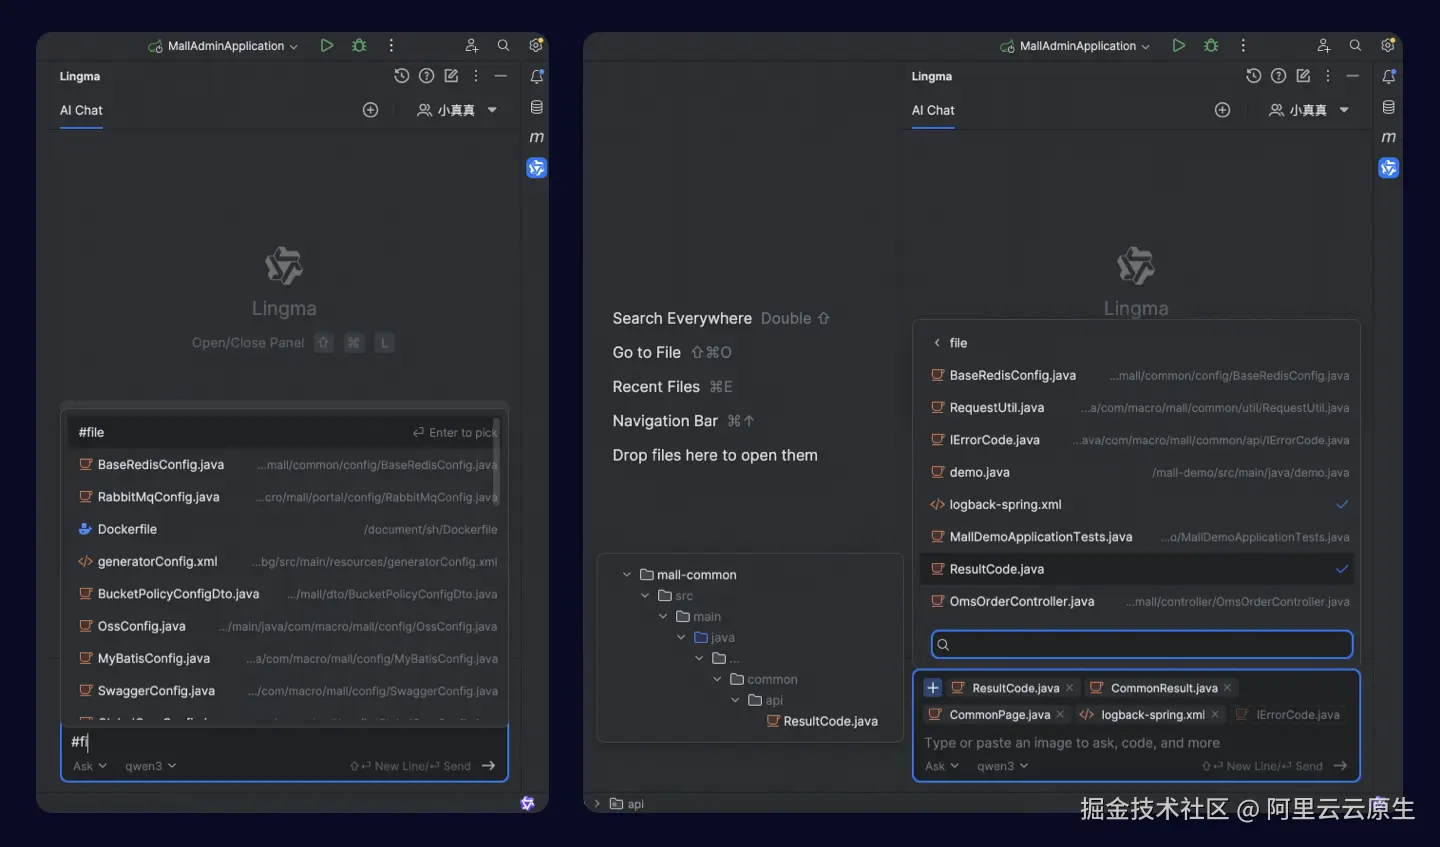Select IErrorCode.java in the right file picker
The image size is (1440, 847).
[x=1136, y=440]
